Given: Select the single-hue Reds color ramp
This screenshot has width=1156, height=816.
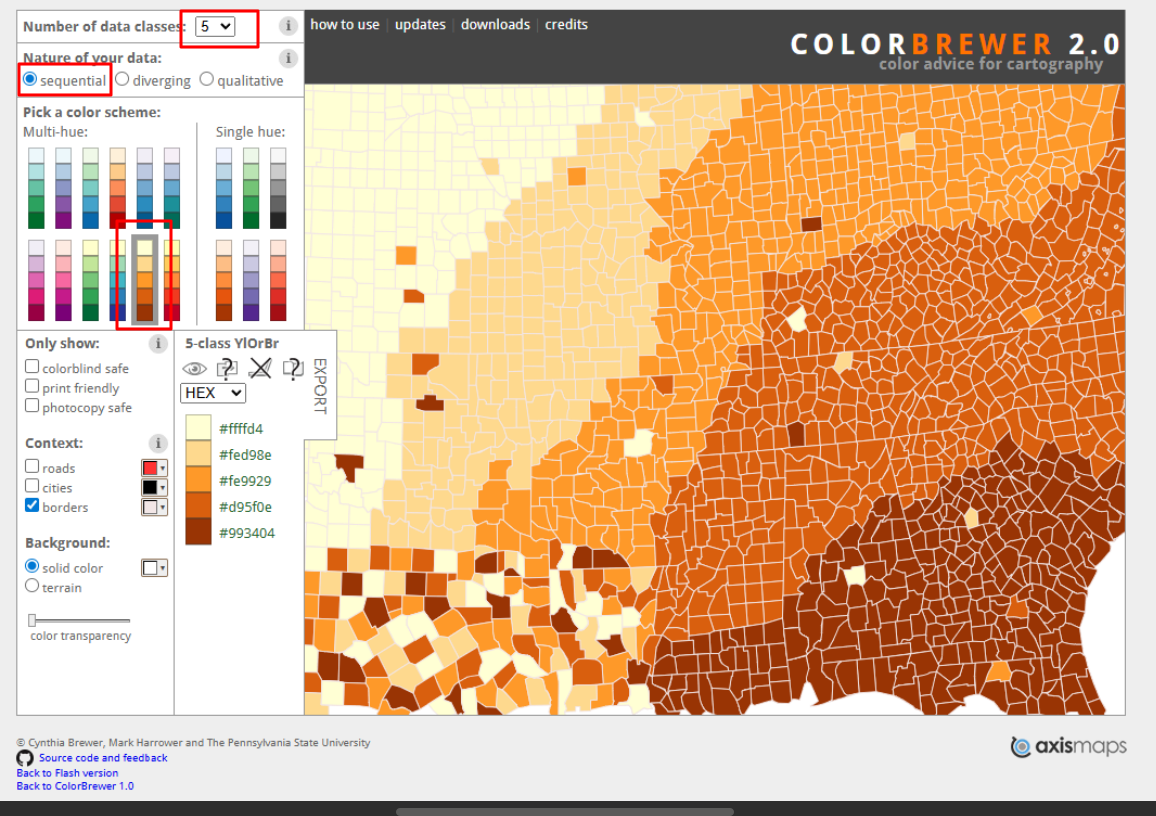Looking at the screenshot, I should pyautogui.click(x=278, y=280).
